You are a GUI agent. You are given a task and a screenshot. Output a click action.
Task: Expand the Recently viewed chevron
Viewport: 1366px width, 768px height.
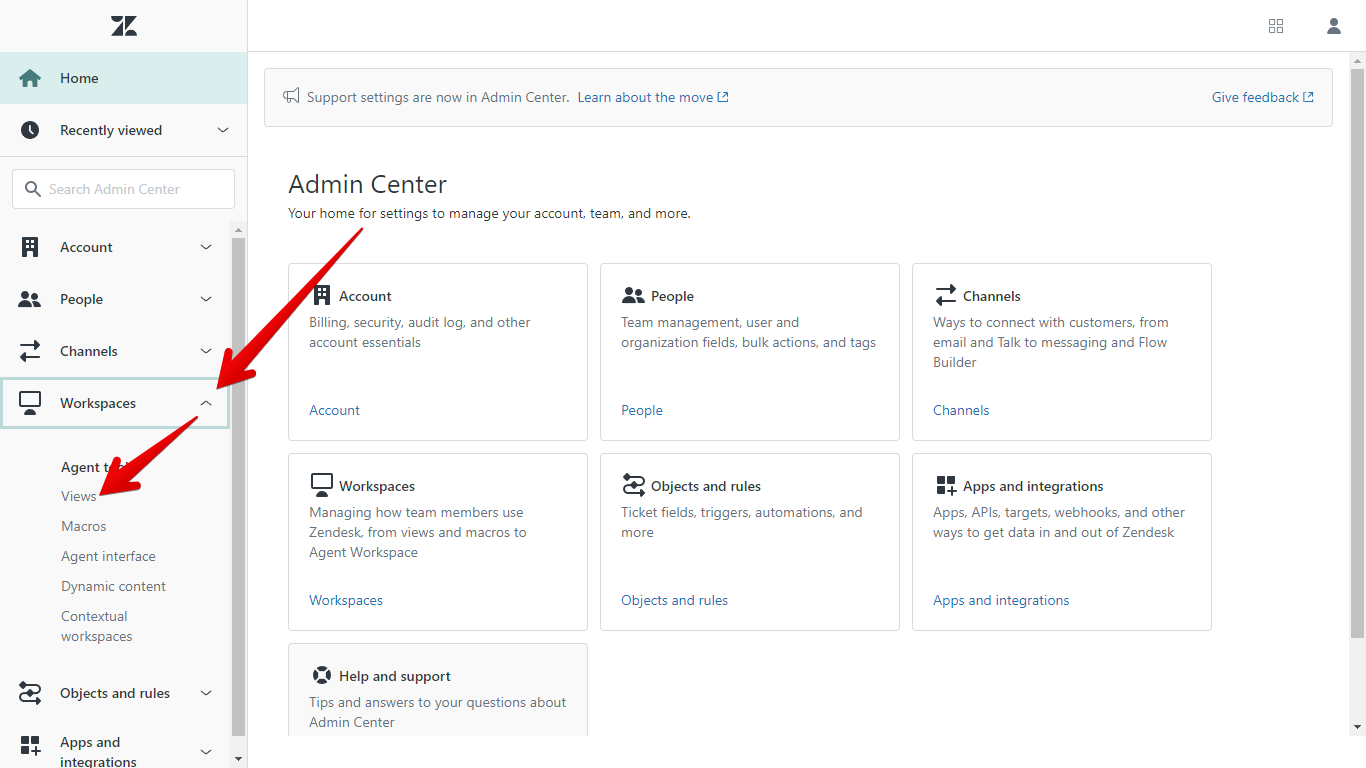[223, 130]
